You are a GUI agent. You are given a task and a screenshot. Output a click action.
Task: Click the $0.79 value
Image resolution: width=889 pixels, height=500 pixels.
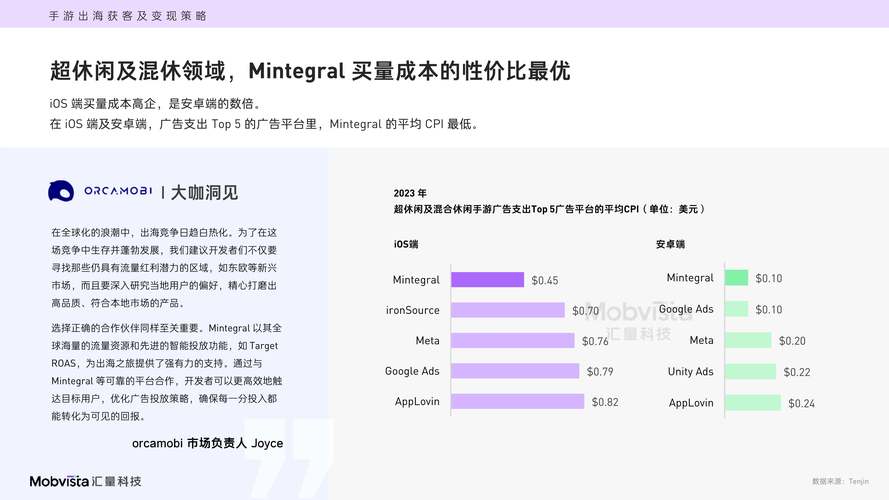[x=600, y=372]
